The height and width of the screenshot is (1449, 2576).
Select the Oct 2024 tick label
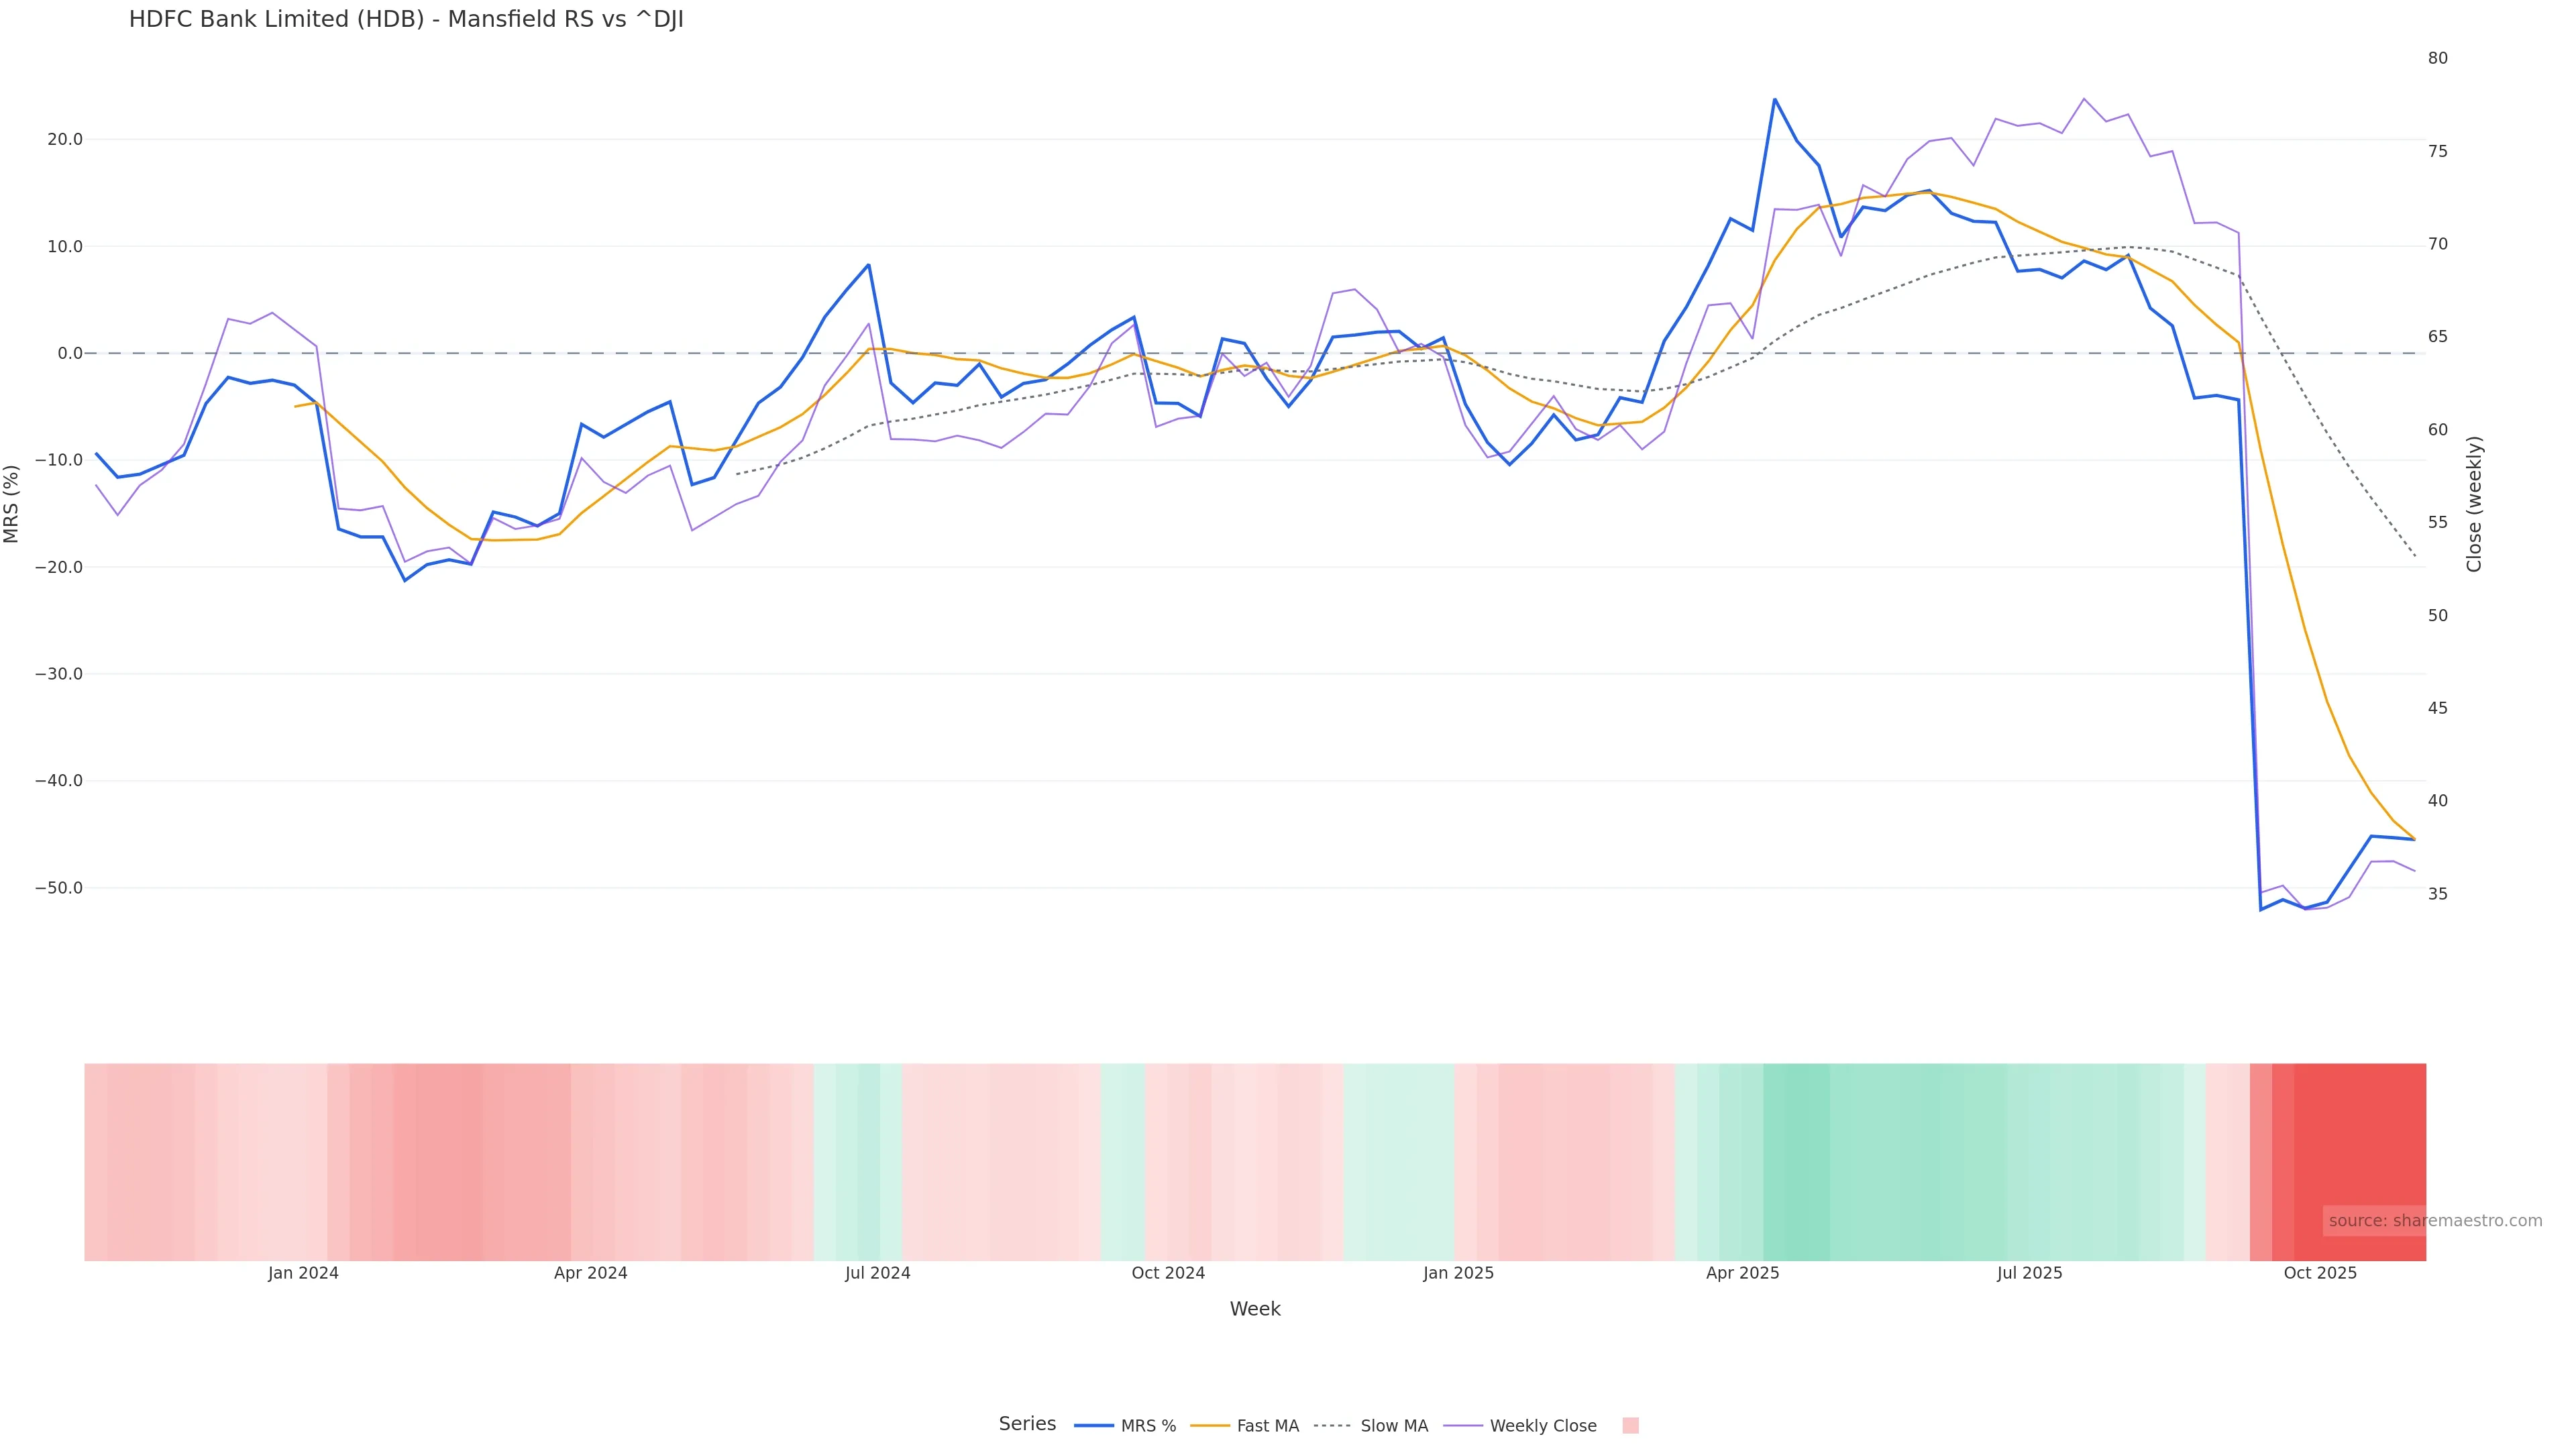[x=1168, y=1273]
